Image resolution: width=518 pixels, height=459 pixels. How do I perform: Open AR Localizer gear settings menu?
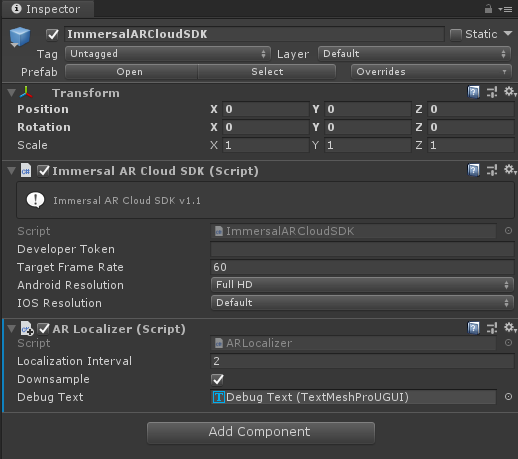point(510,328)
